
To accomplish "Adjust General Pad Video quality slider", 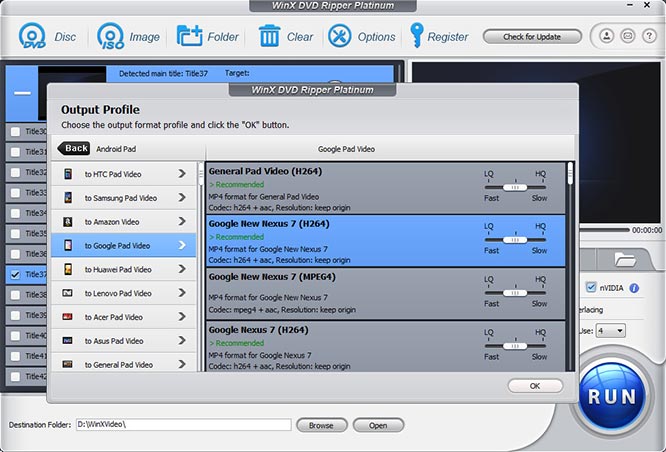I will [x=515, y=187].
